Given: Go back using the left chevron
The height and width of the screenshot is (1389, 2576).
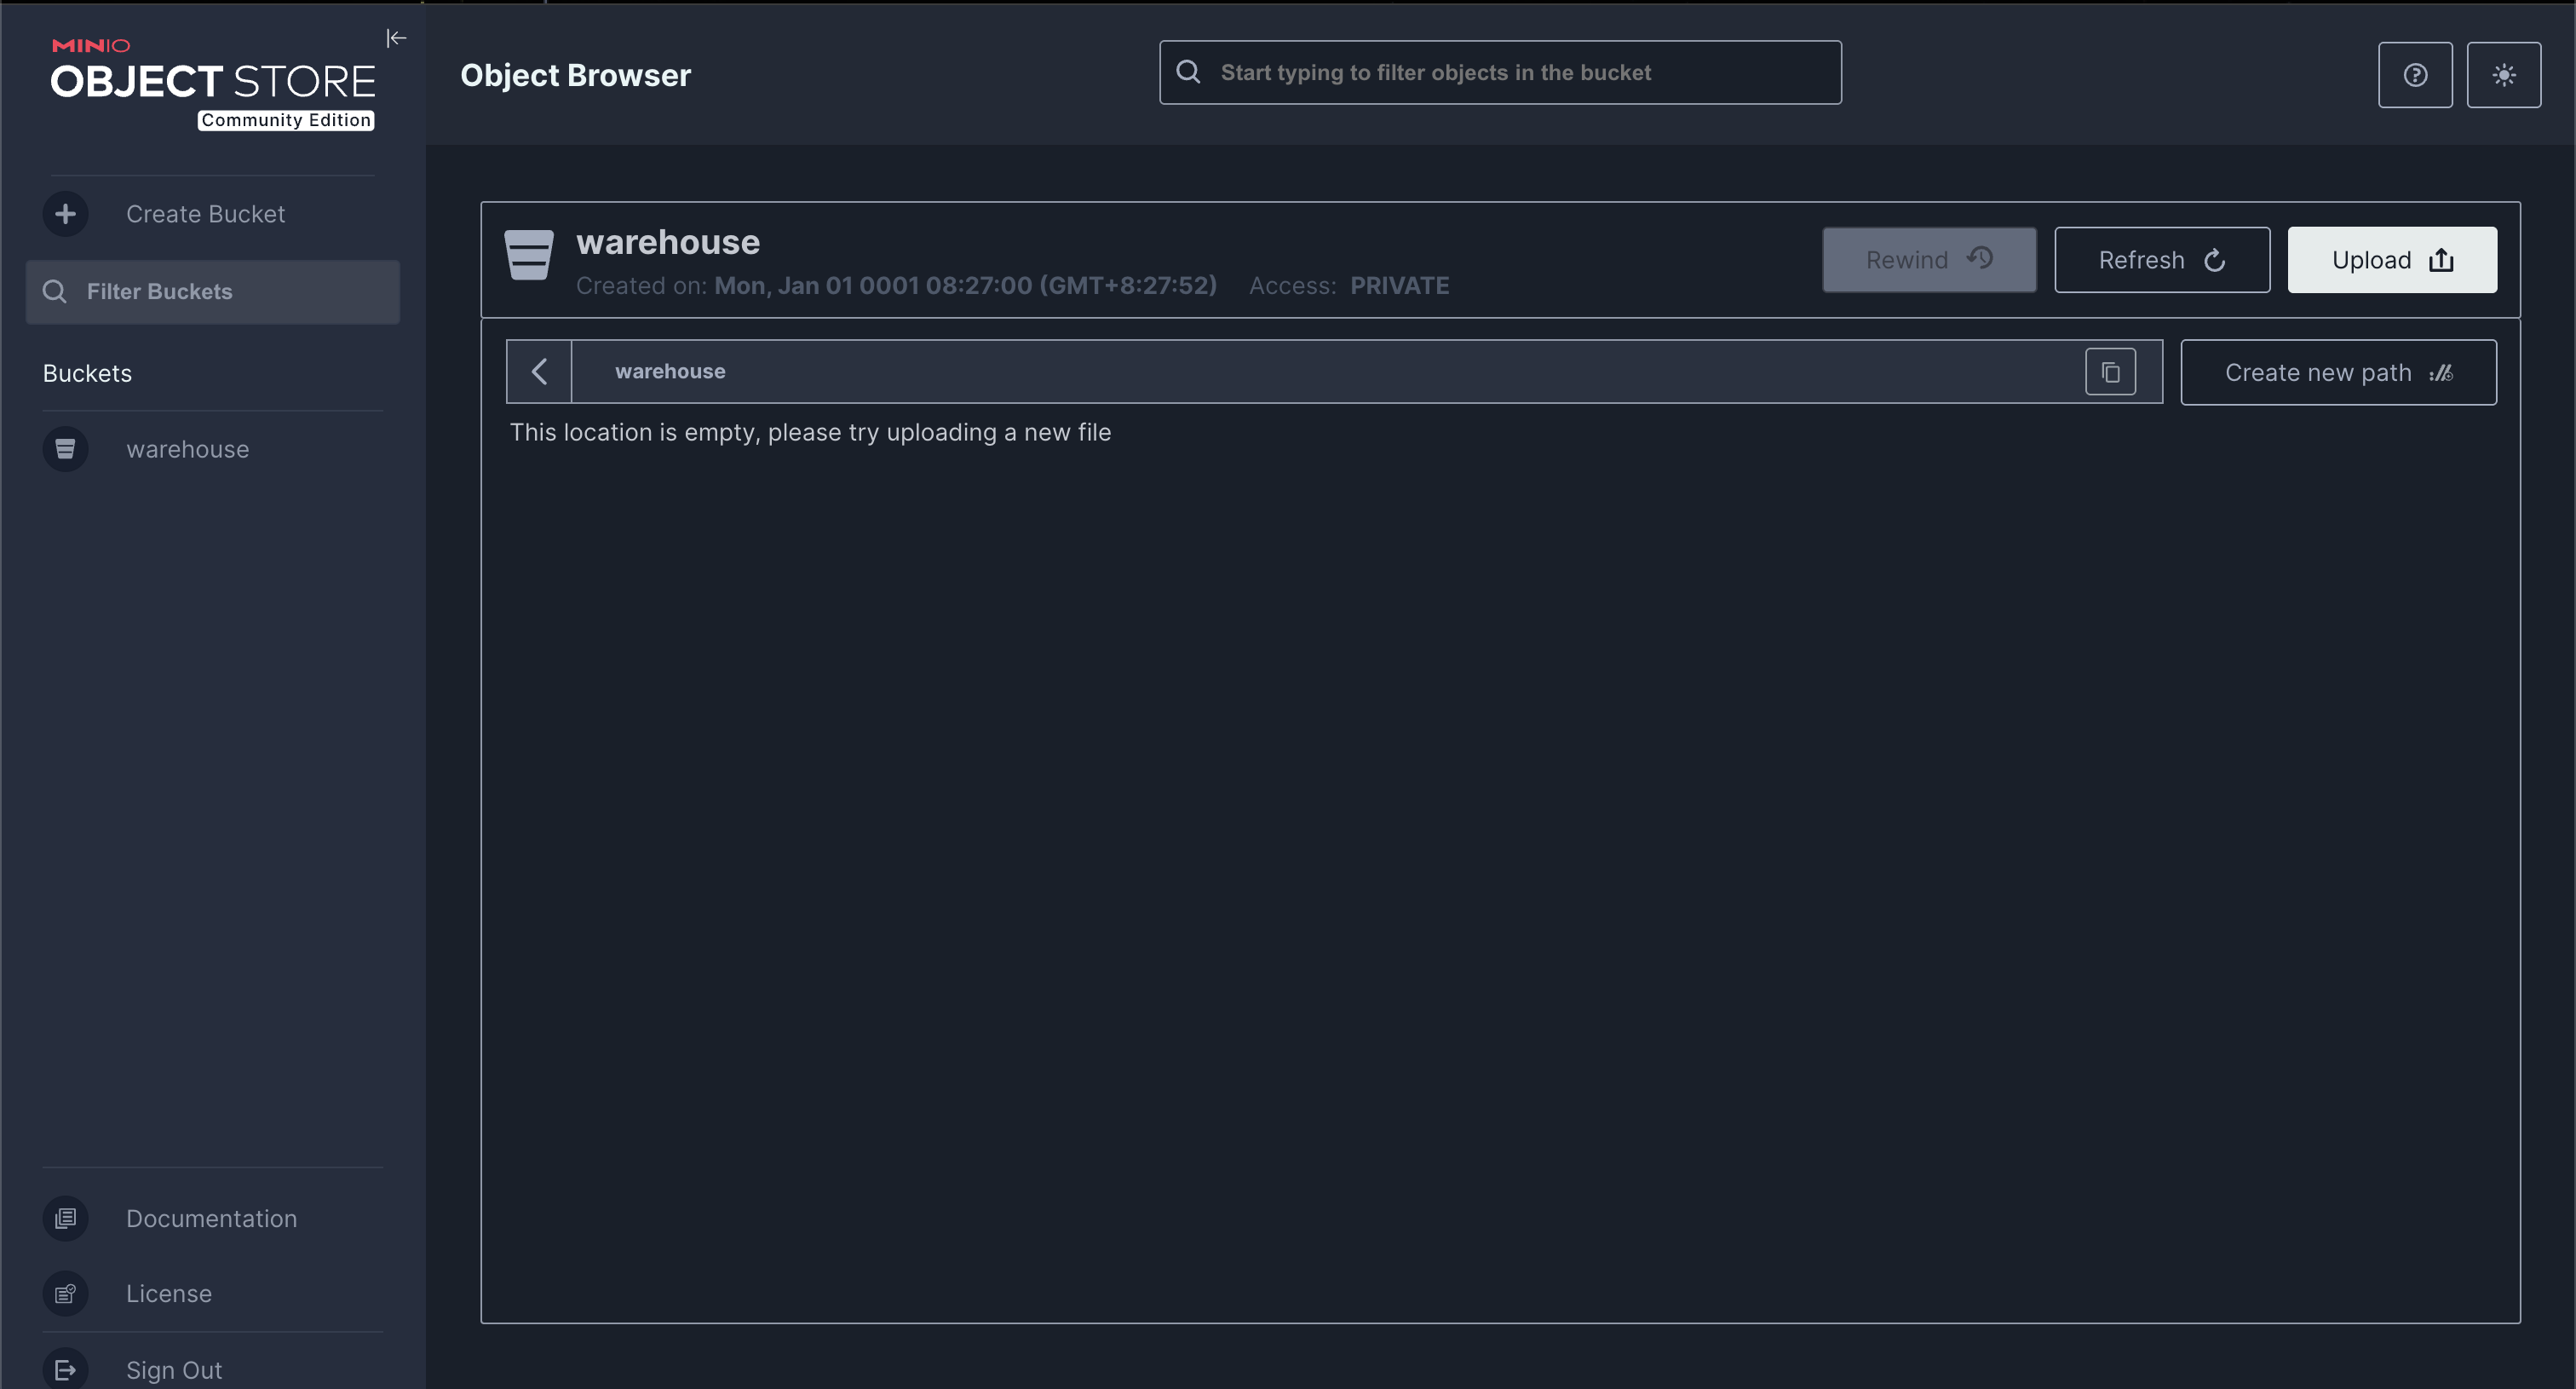Looking at the screenshot, I should 539,372.
